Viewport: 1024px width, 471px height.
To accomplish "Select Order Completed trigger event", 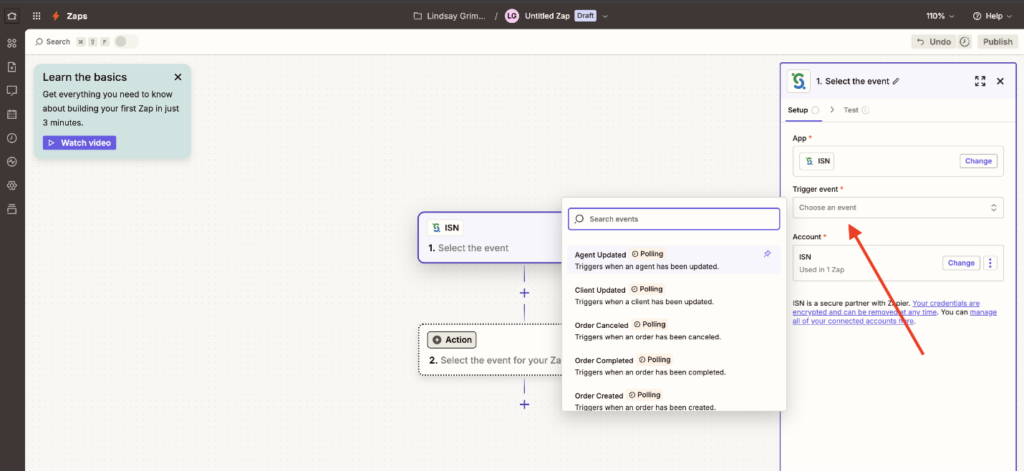I will (x=673, y=366).
